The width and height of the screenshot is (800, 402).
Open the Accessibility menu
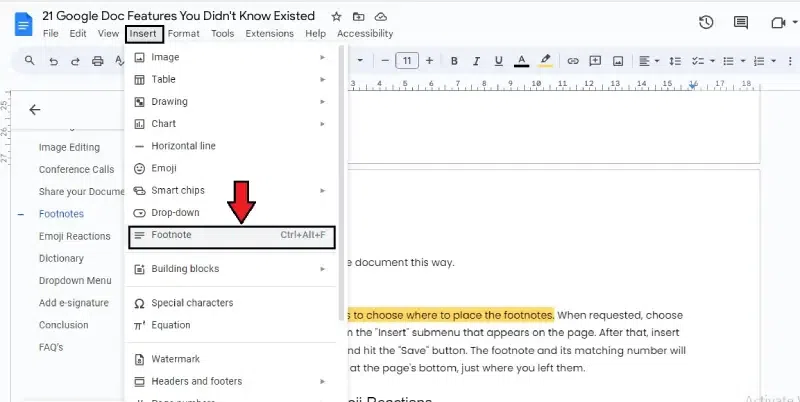point(365,34)
